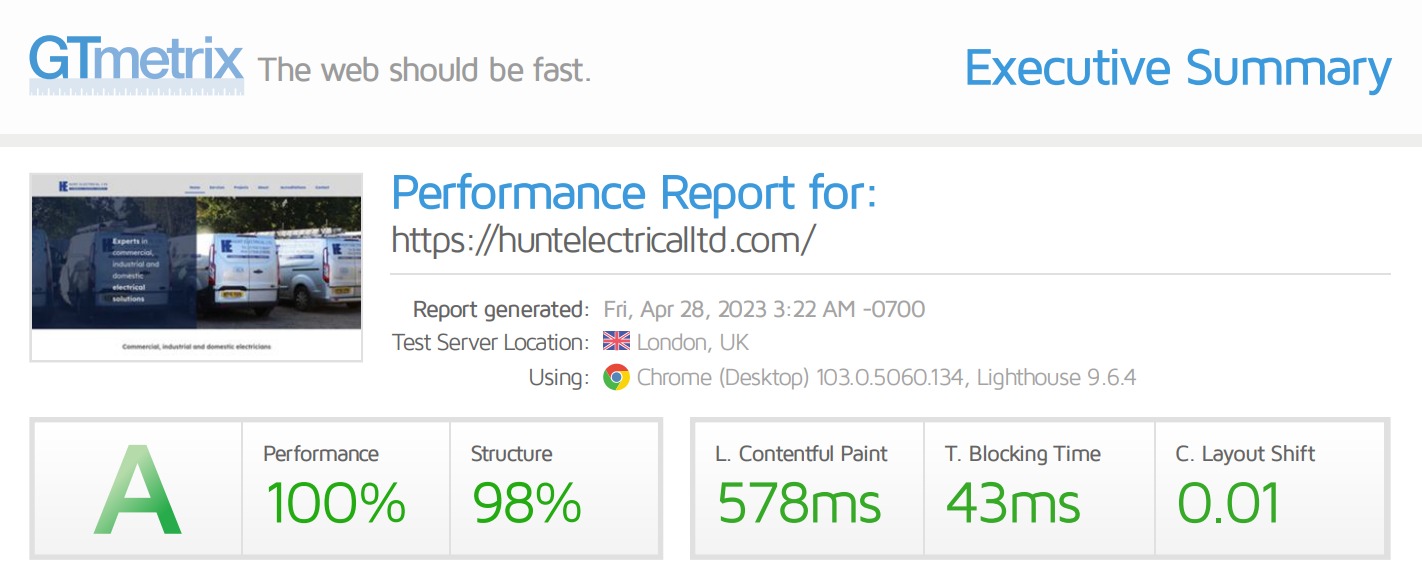
Task: Click the 'London, UK' server location
Action: tap(692, 343)
